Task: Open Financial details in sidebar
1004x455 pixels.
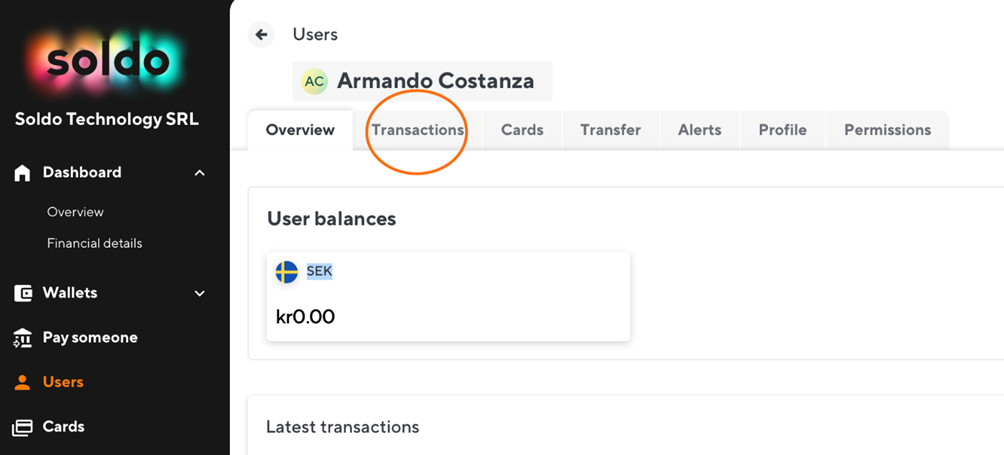Action: click(94, 243)
